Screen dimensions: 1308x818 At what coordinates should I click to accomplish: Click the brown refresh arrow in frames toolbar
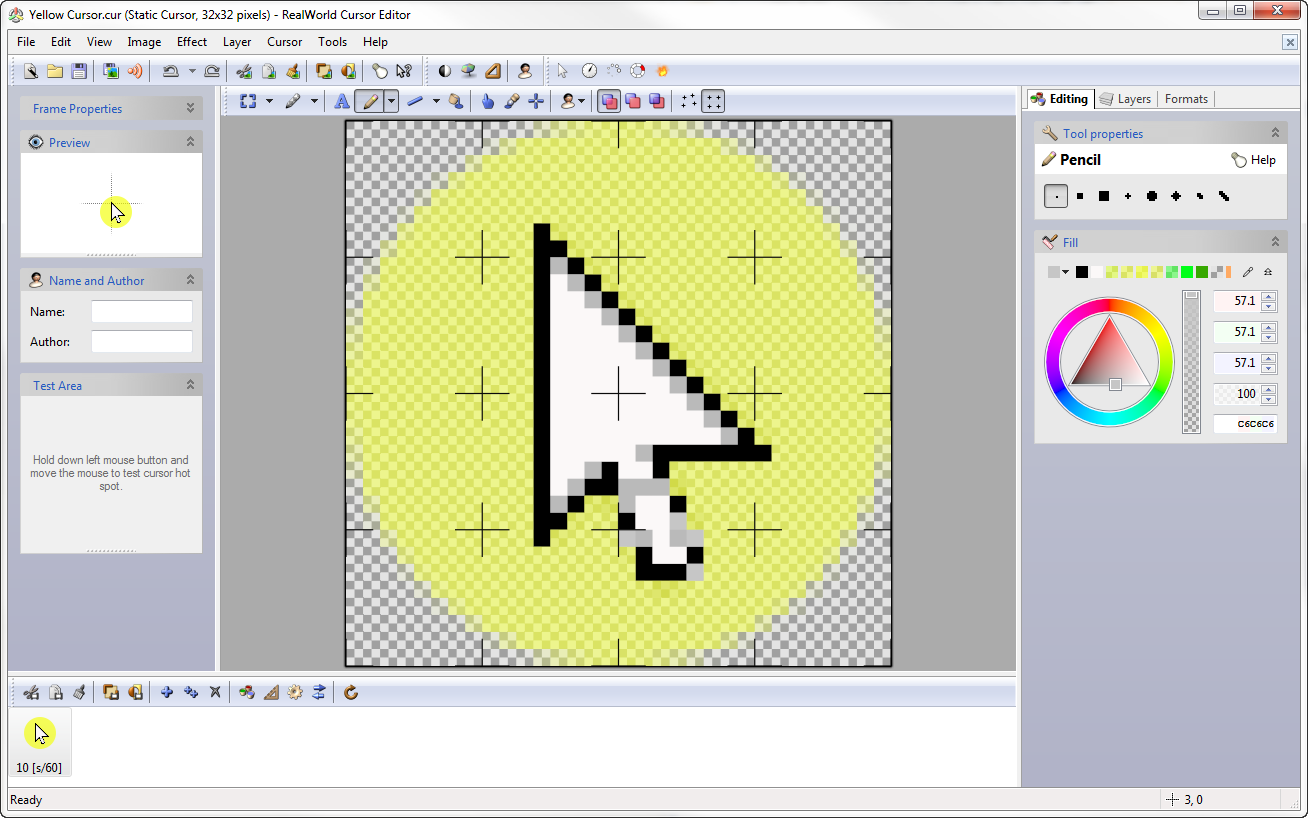[351, 692]
